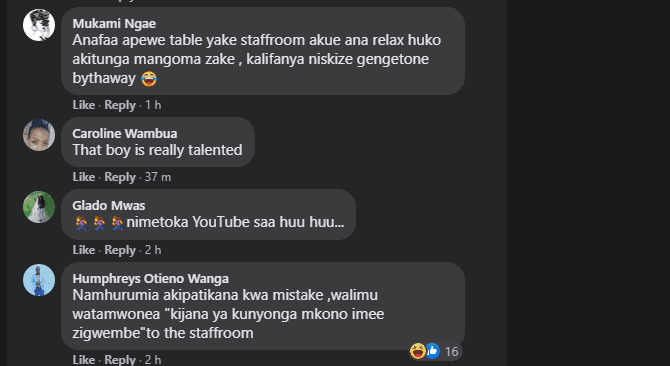Open Caroline Wambua's name link
Screen dimensions: 670x366
125,134
